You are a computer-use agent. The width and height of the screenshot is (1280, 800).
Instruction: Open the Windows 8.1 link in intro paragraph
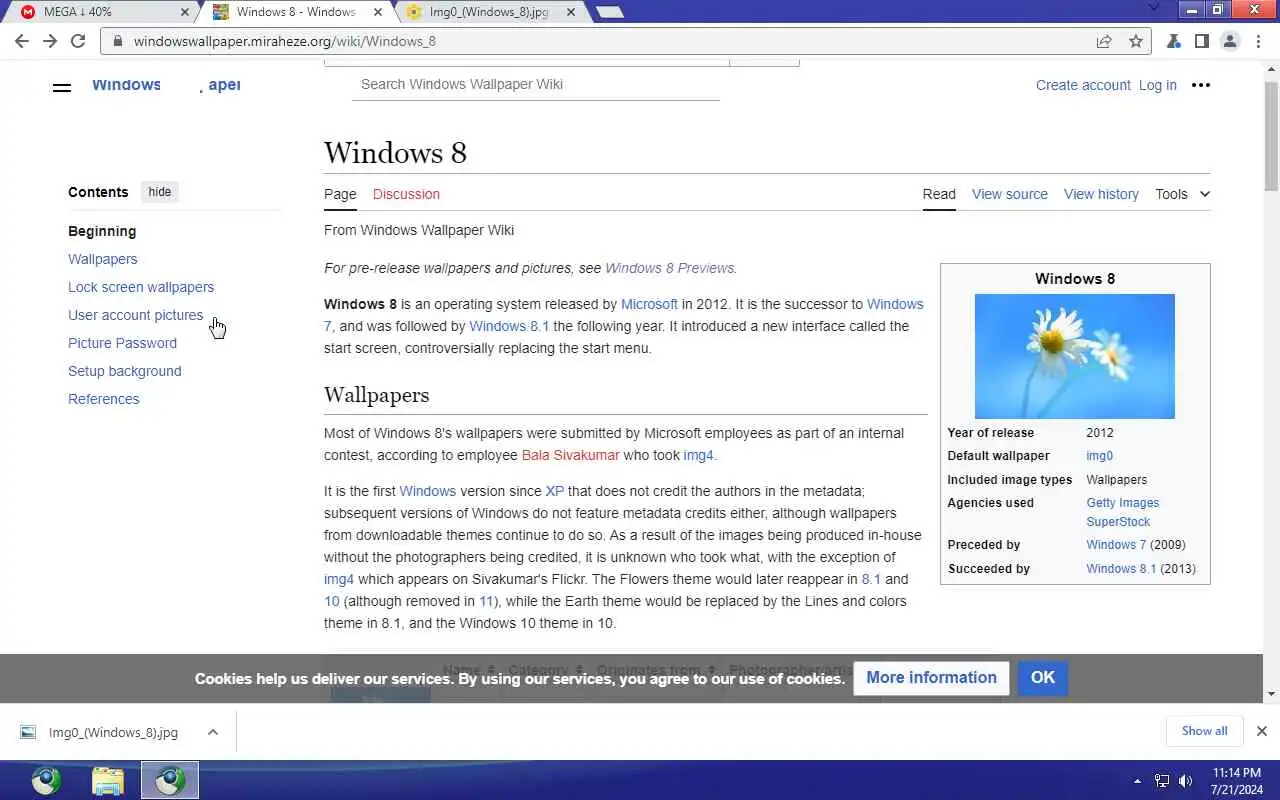[x=509, y=326]
